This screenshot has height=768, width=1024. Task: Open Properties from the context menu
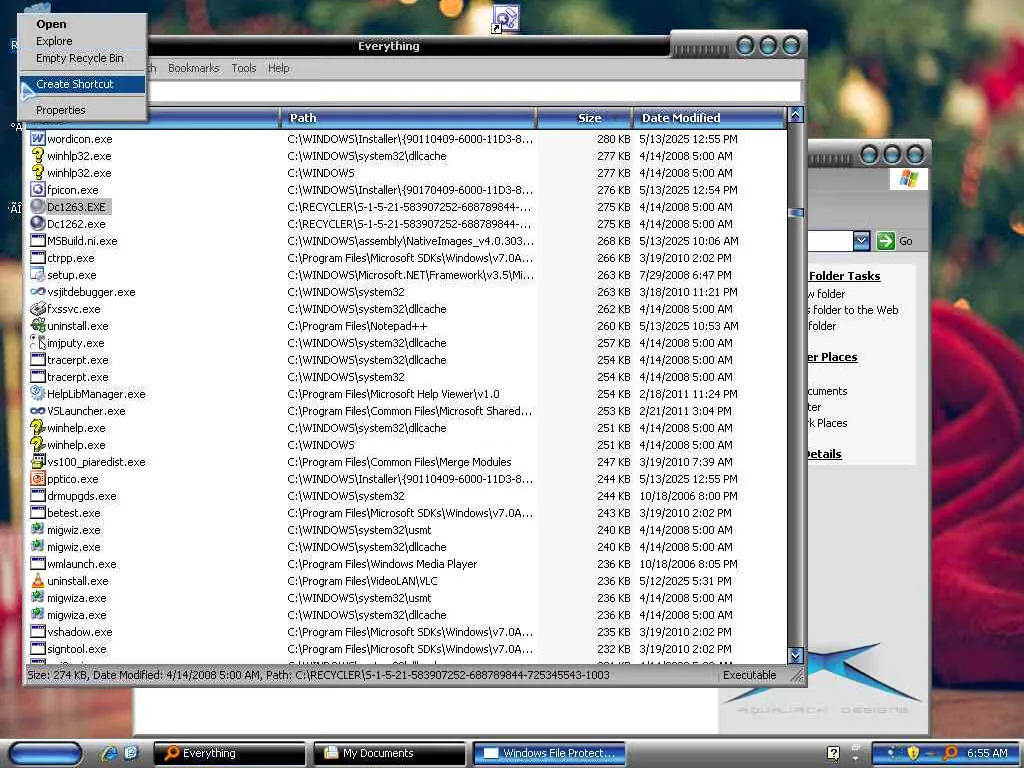(x=61, y=110)
